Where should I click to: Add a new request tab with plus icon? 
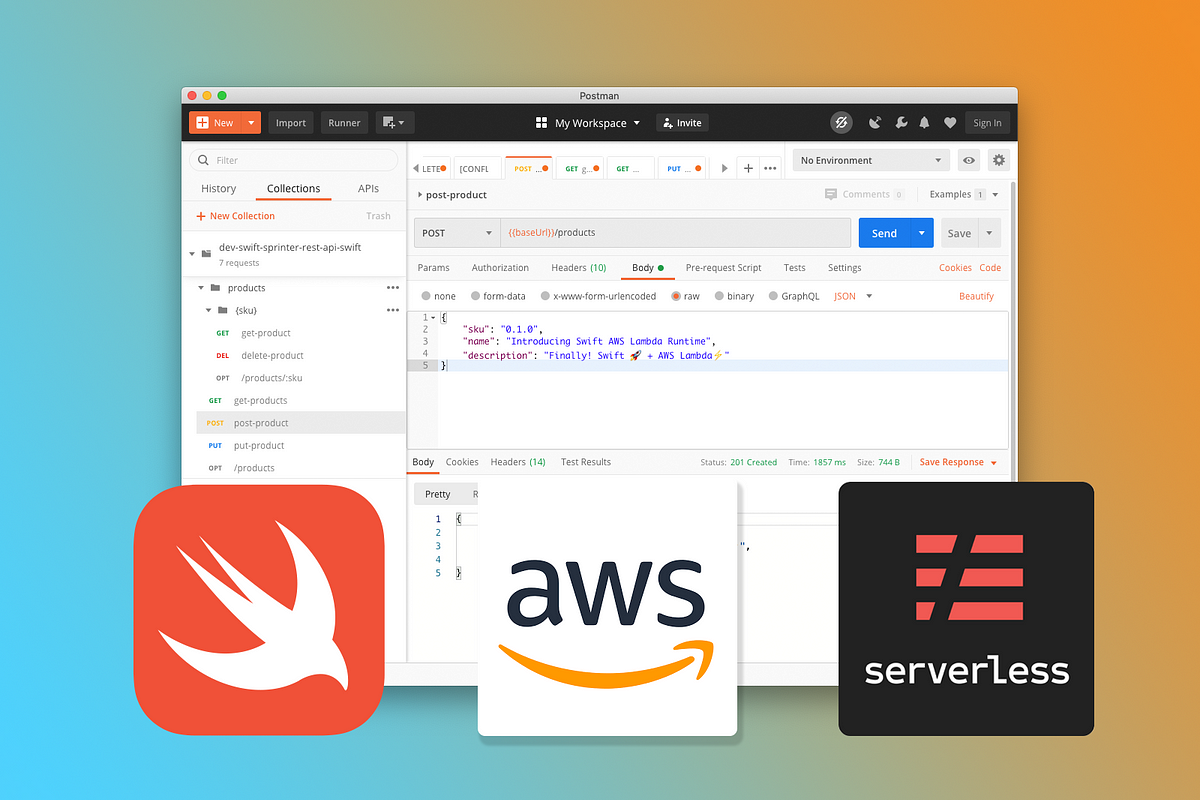(748, 168)
